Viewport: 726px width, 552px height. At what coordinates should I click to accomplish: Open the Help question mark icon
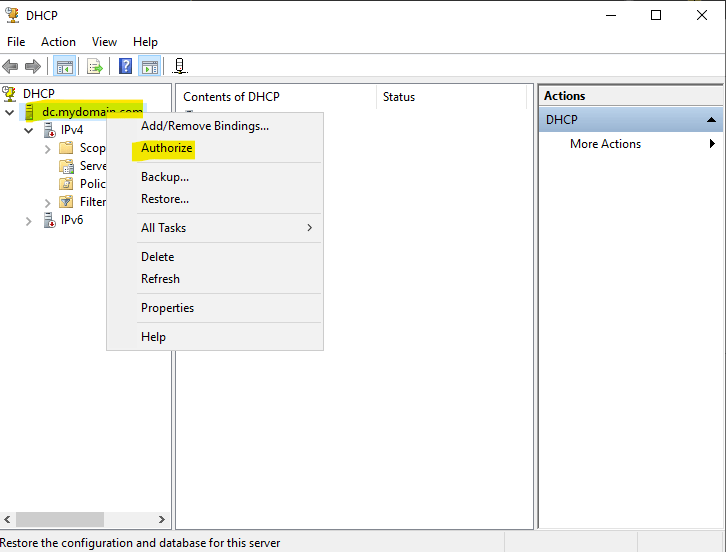[126, 67]
